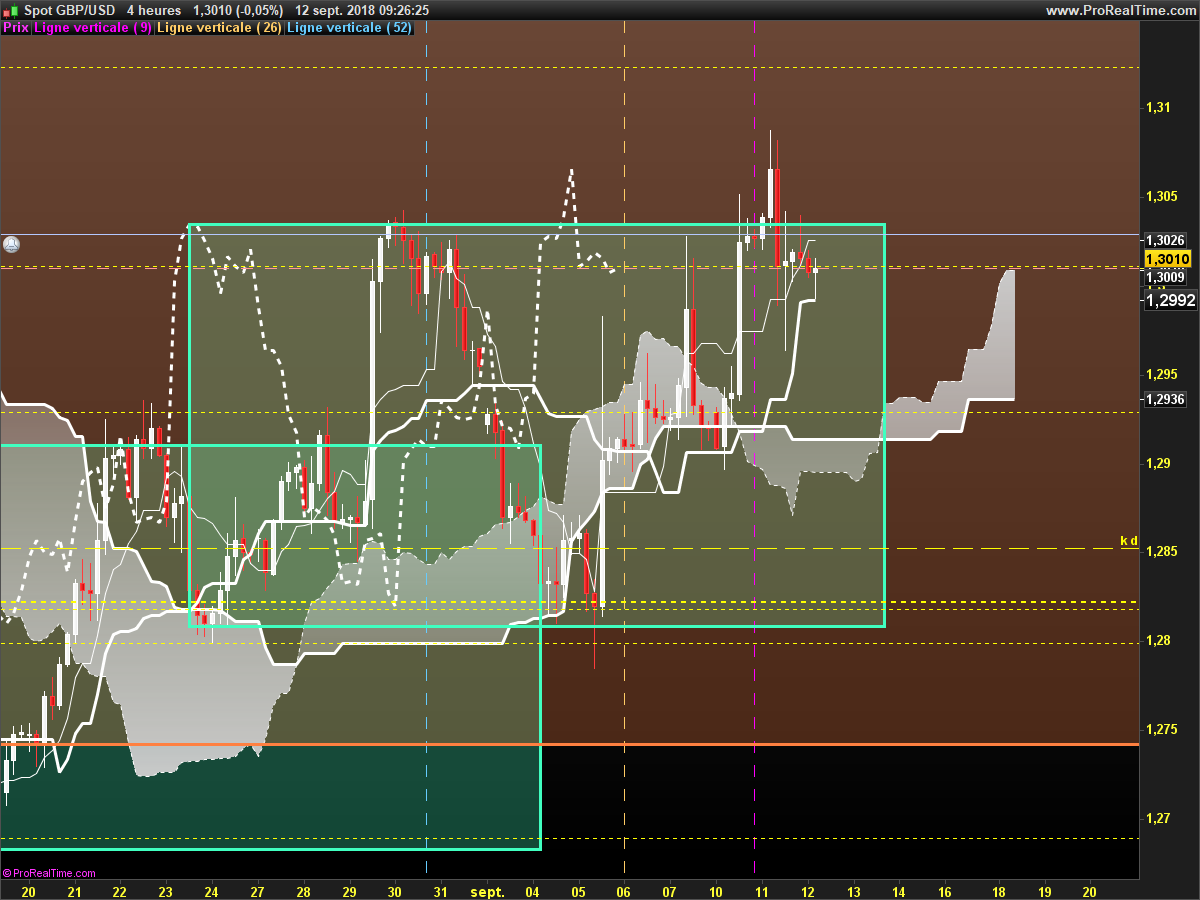Image resolution: width=1200 pixels, height=900 pixels.
Task: Click the 1,2992 price tag
Action: (1171, 299)
